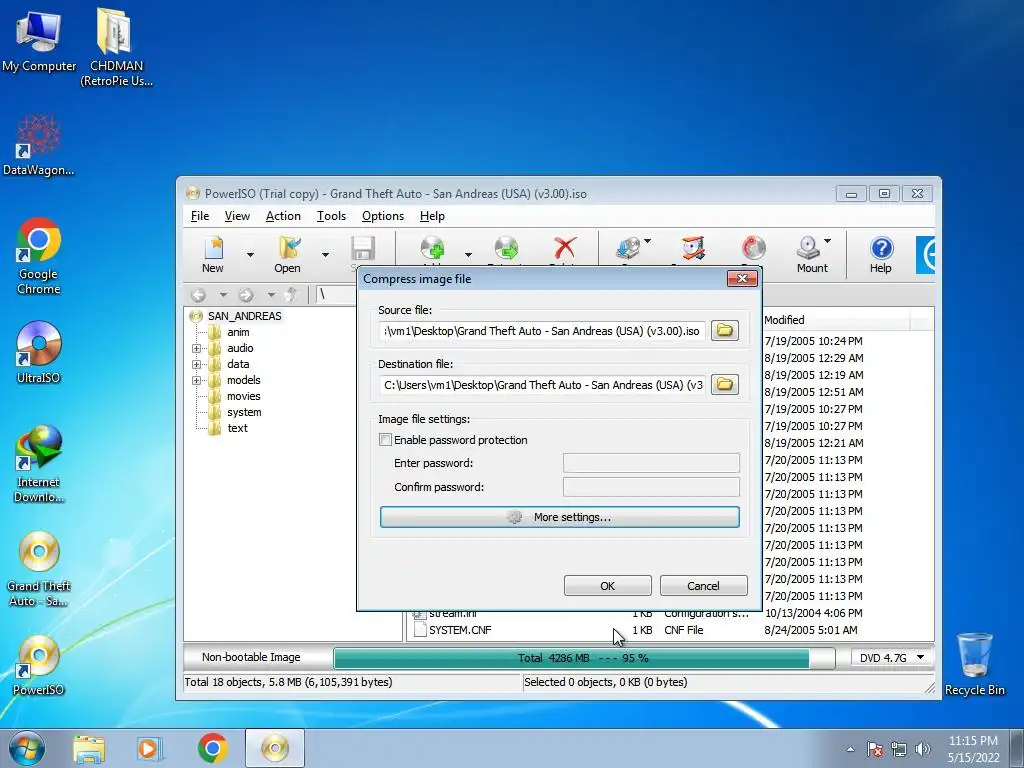Open My Computer desktop icon
This screenshot has height=768, width=1024.
(x=39, y=40)
